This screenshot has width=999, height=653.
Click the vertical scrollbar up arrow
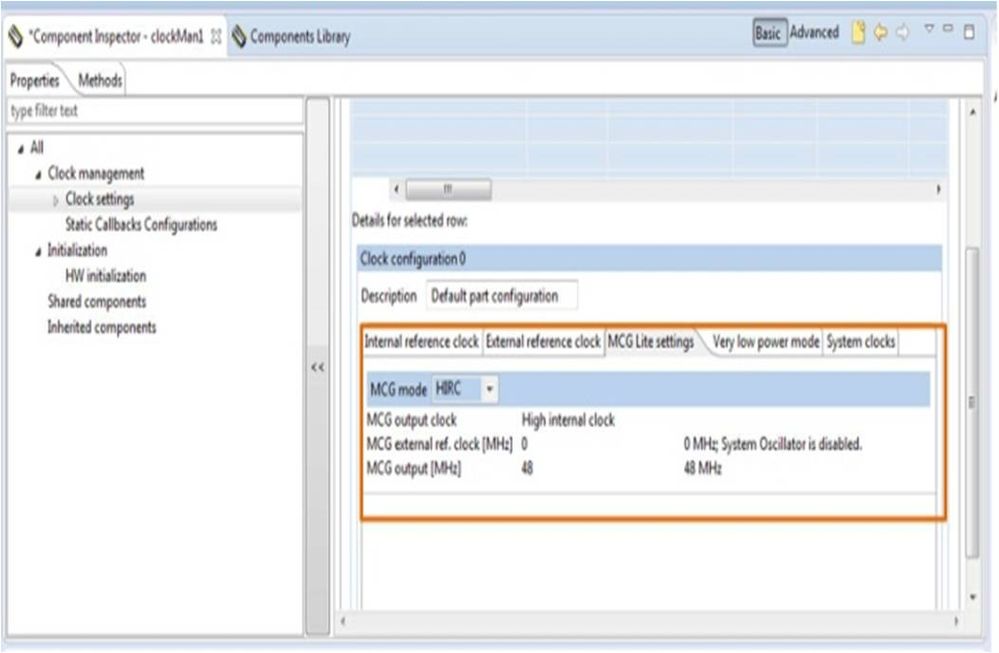pyautogui.click(x=973, y=112)
